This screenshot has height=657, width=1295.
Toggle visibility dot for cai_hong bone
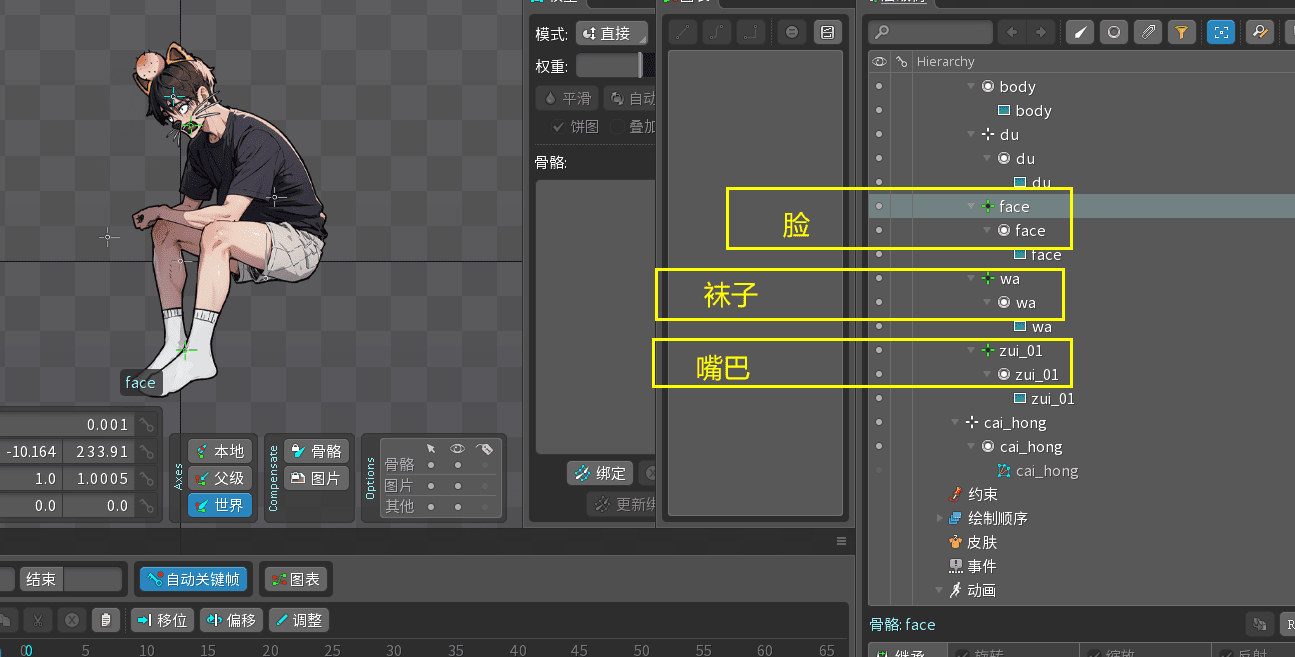point(879,423)
